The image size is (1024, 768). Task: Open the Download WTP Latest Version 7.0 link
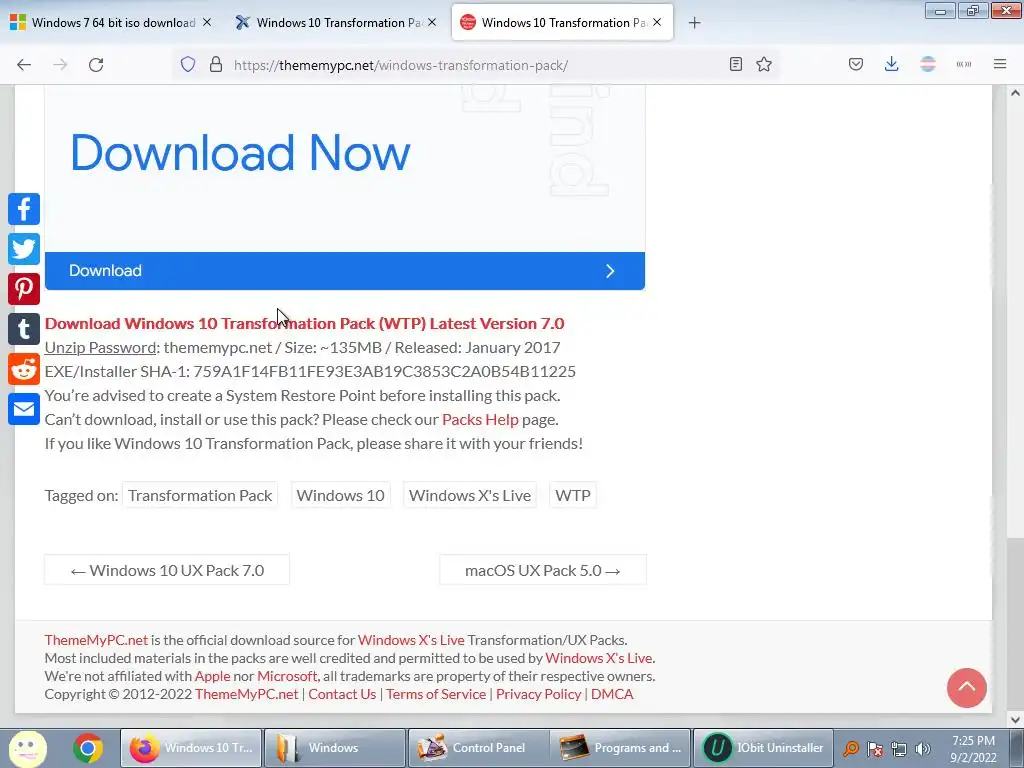click(x=304, y=323)
